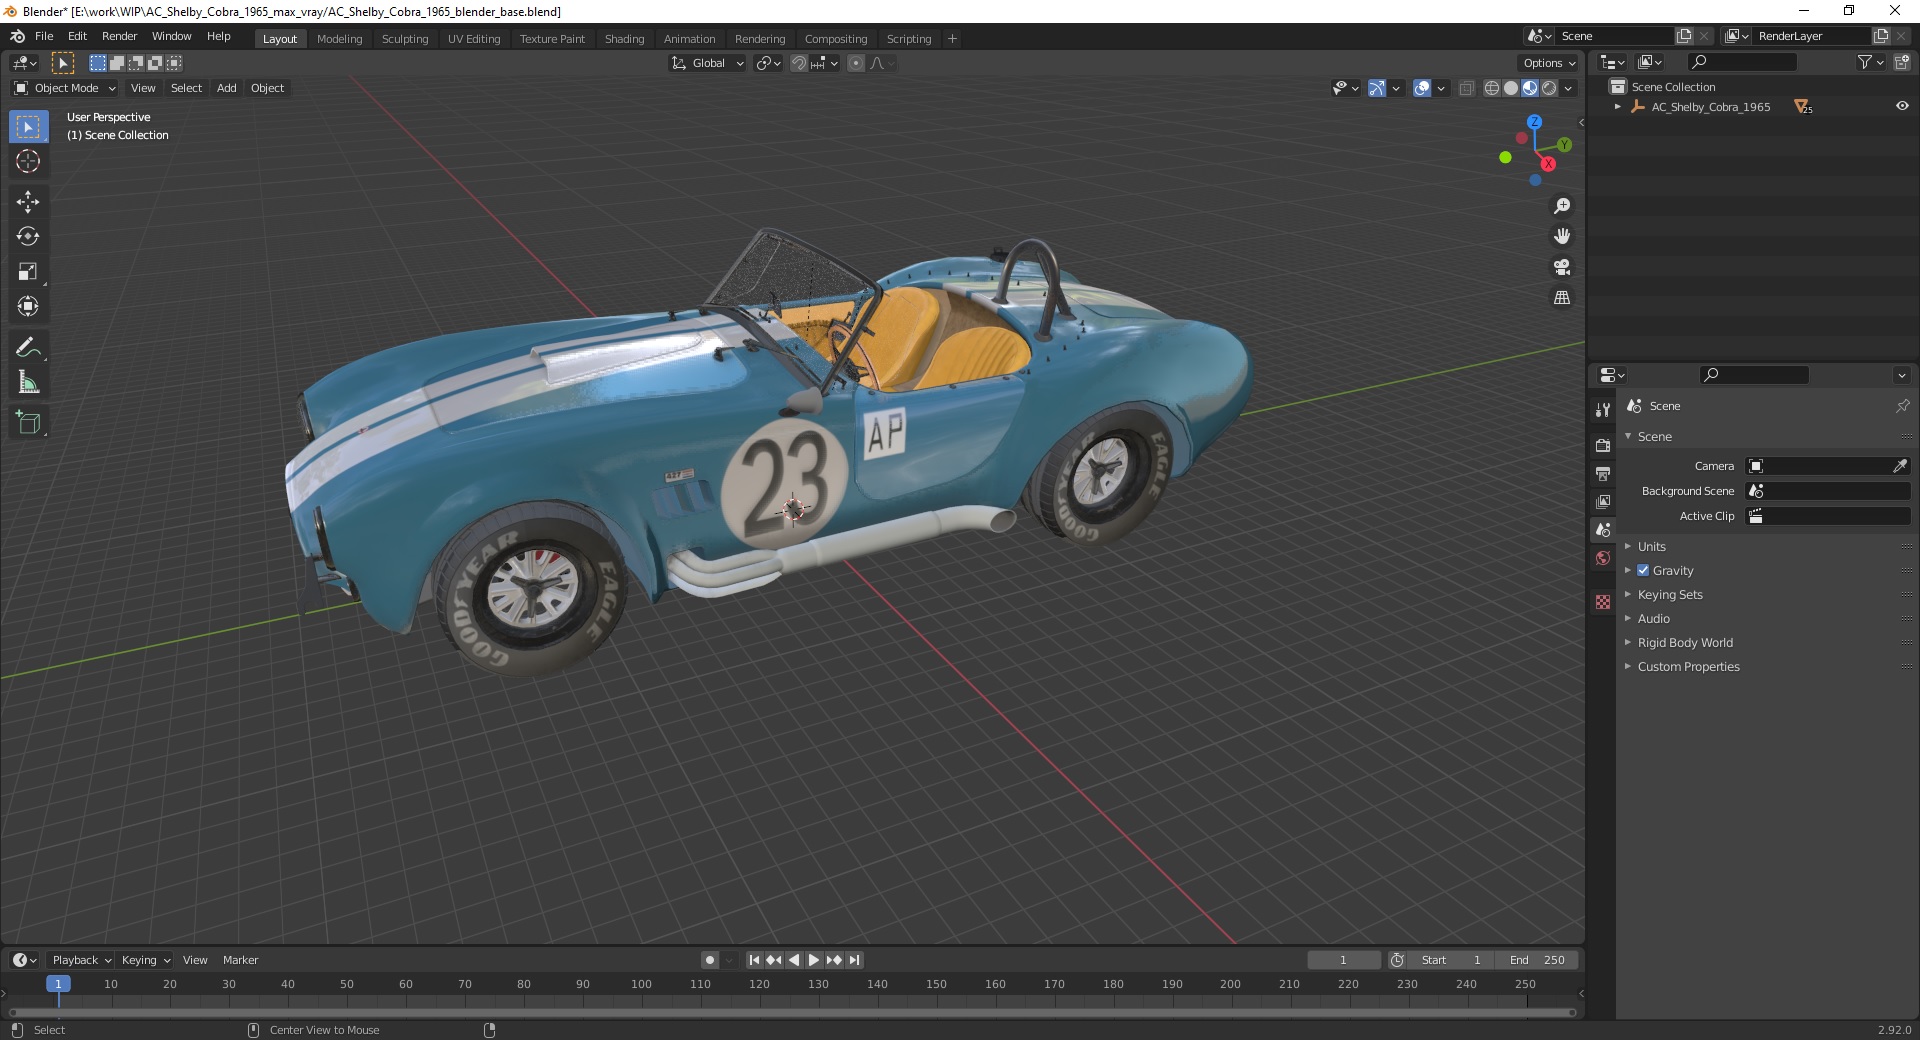
Task: Open the World properties tab
Action: coord(1603,558)
